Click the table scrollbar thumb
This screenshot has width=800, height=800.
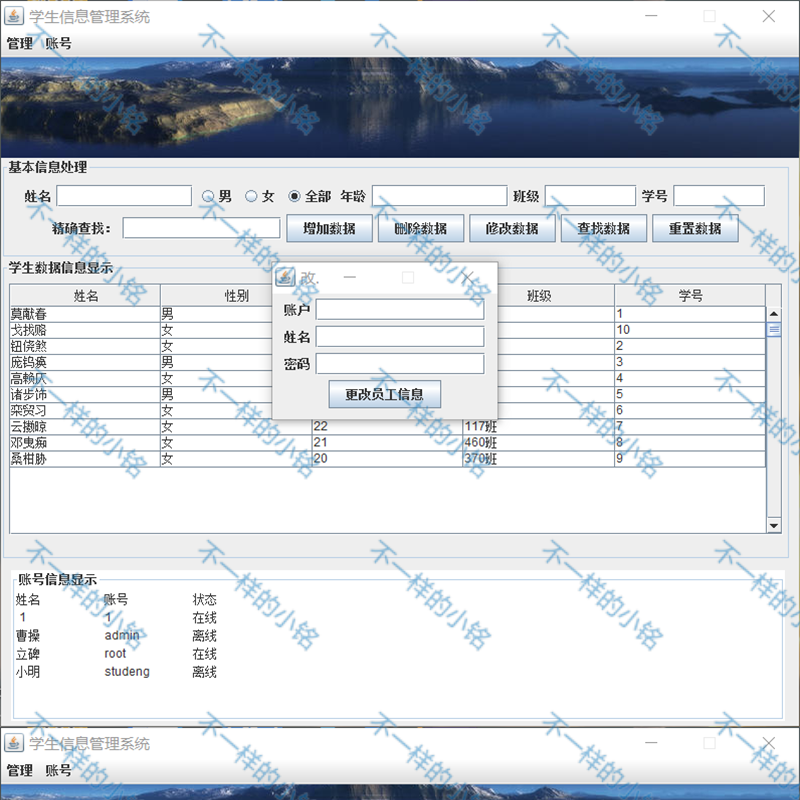(773, 330)
